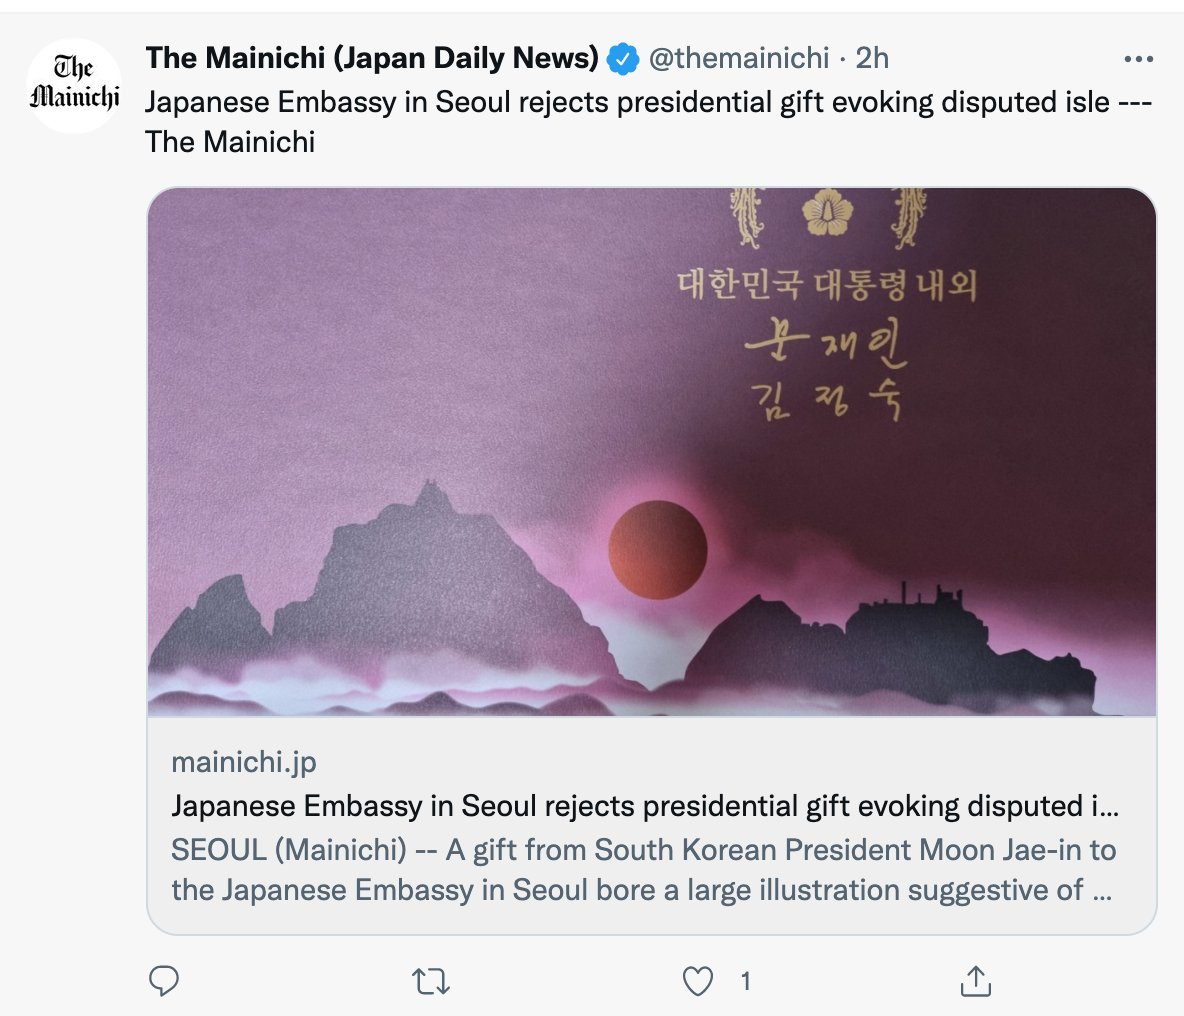Click the blue verified badge
1184x1016 pixels.
click(624, 59)
